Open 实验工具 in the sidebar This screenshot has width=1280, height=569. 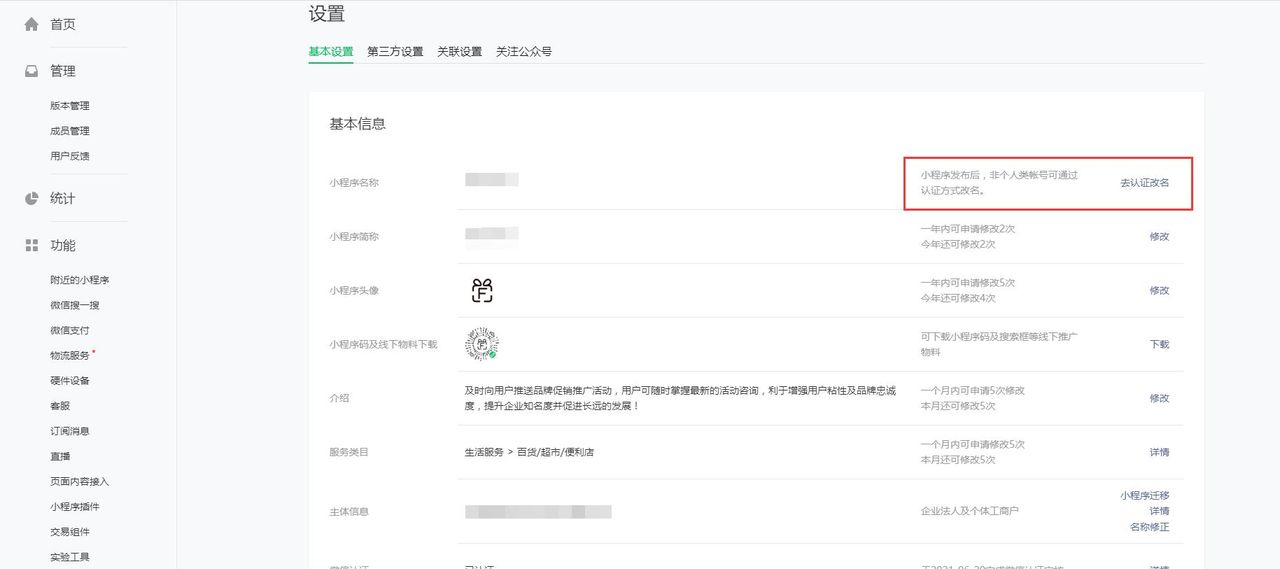[x=70, y=557]
